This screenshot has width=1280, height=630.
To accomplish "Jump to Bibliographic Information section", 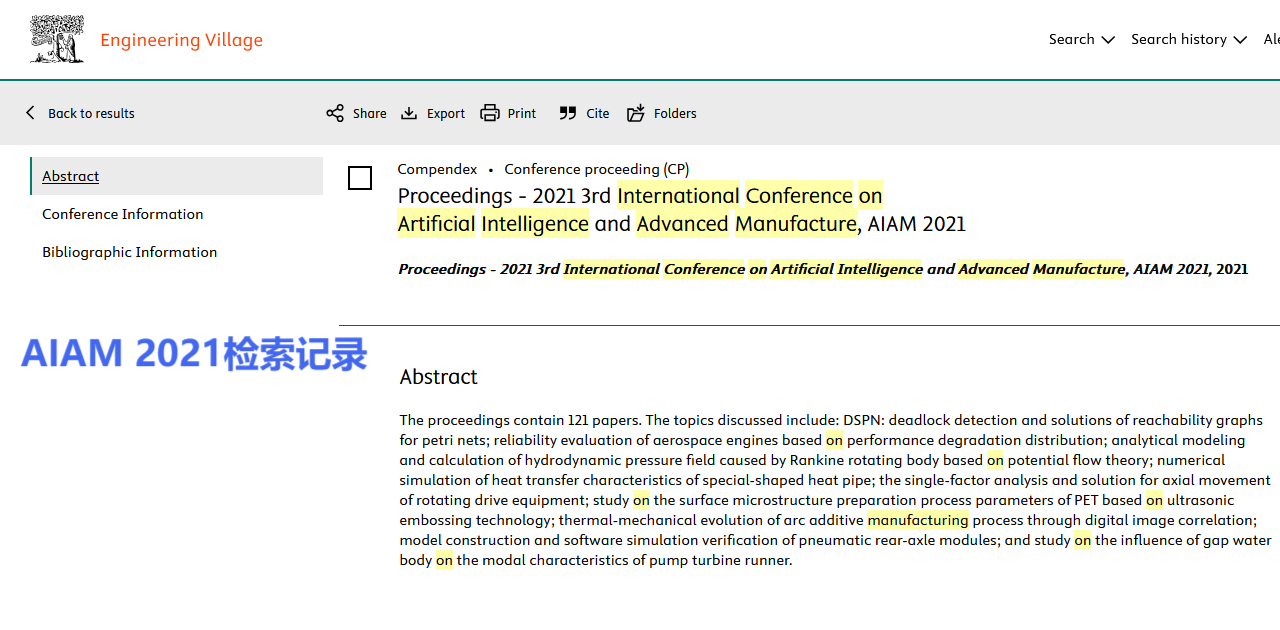I will pyautogui.click(x=129, y=252).
